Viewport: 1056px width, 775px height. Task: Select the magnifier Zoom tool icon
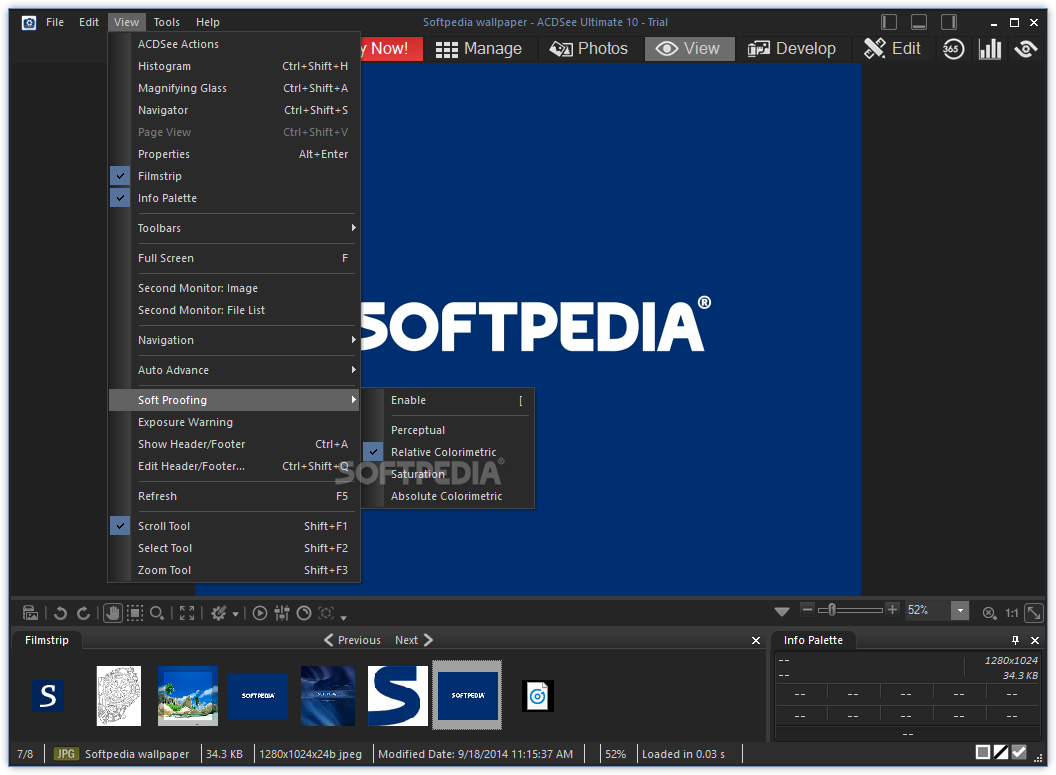tap(157, 613)
